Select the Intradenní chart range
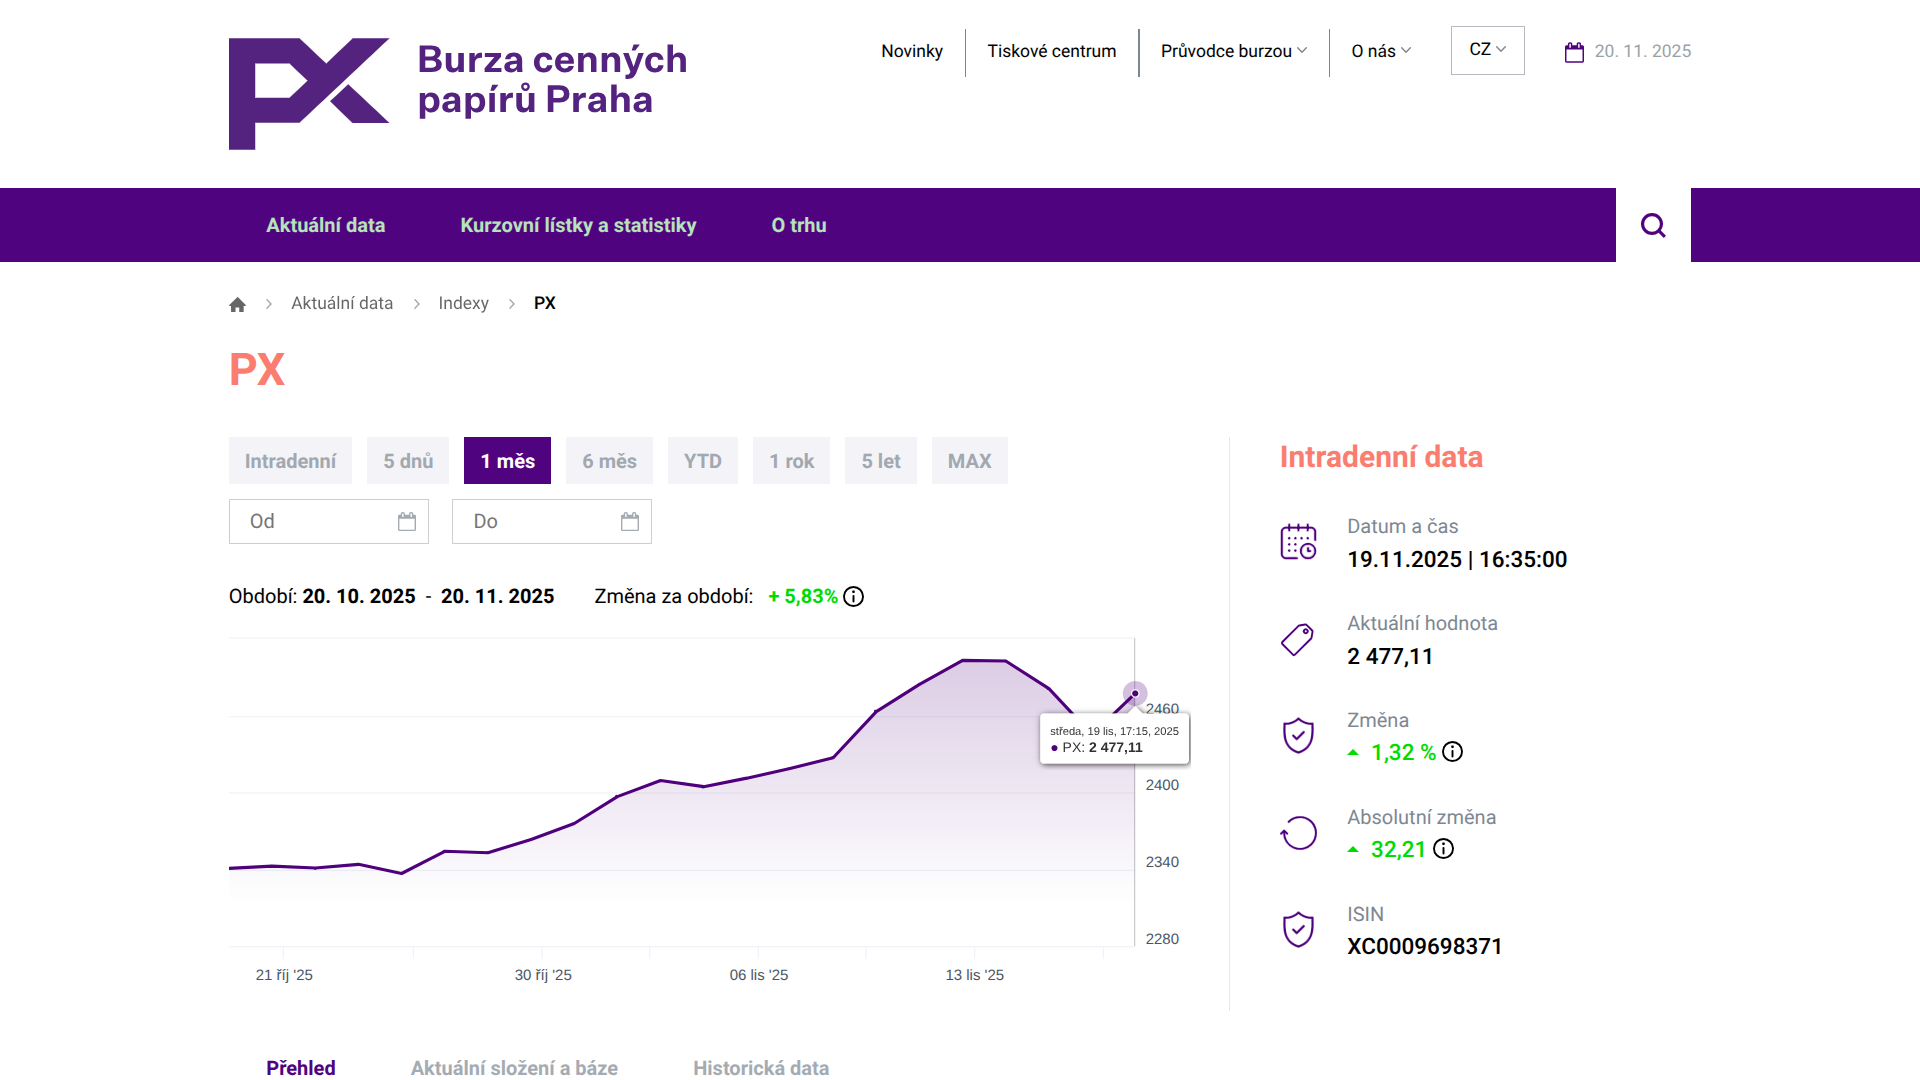The image size is (1920, 1080). coord(290,461)
